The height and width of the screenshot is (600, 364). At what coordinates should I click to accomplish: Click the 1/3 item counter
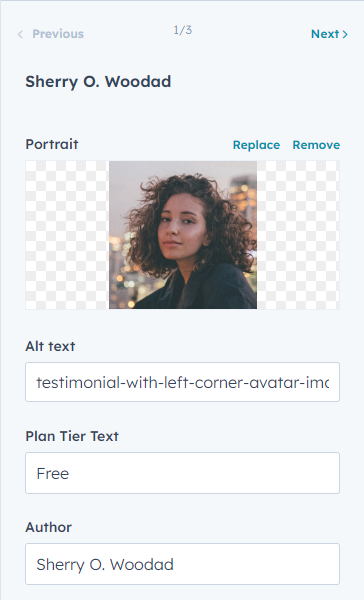(183, 30)
